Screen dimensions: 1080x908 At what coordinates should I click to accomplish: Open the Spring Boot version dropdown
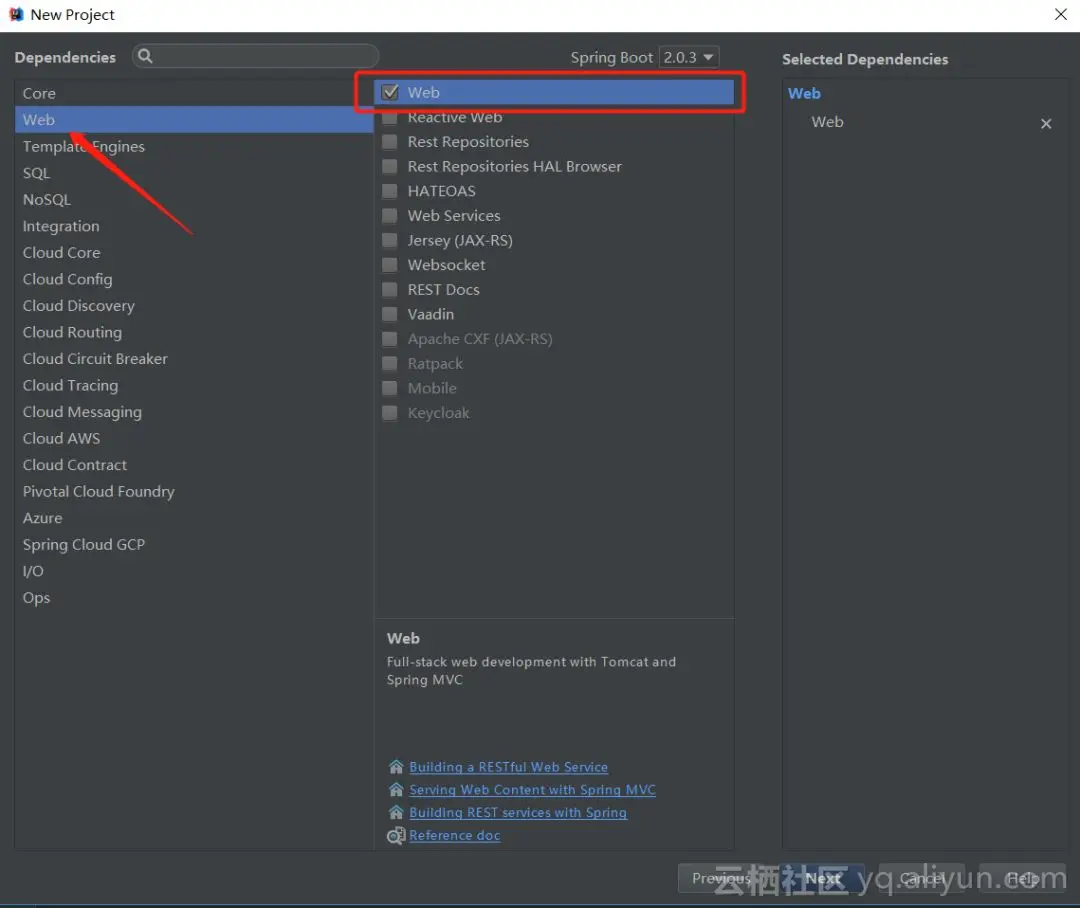689,57
